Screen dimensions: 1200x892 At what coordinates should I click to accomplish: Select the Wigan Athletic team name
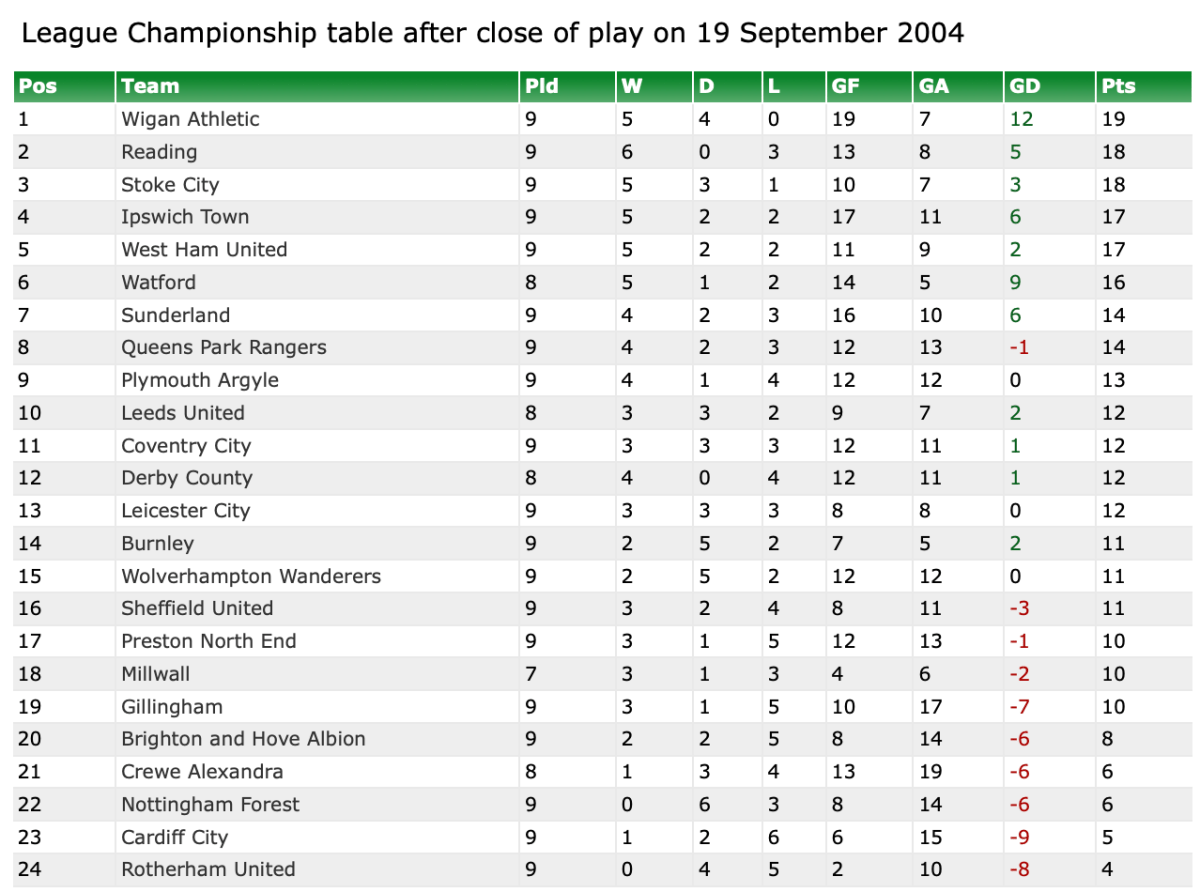pos(190,119)
